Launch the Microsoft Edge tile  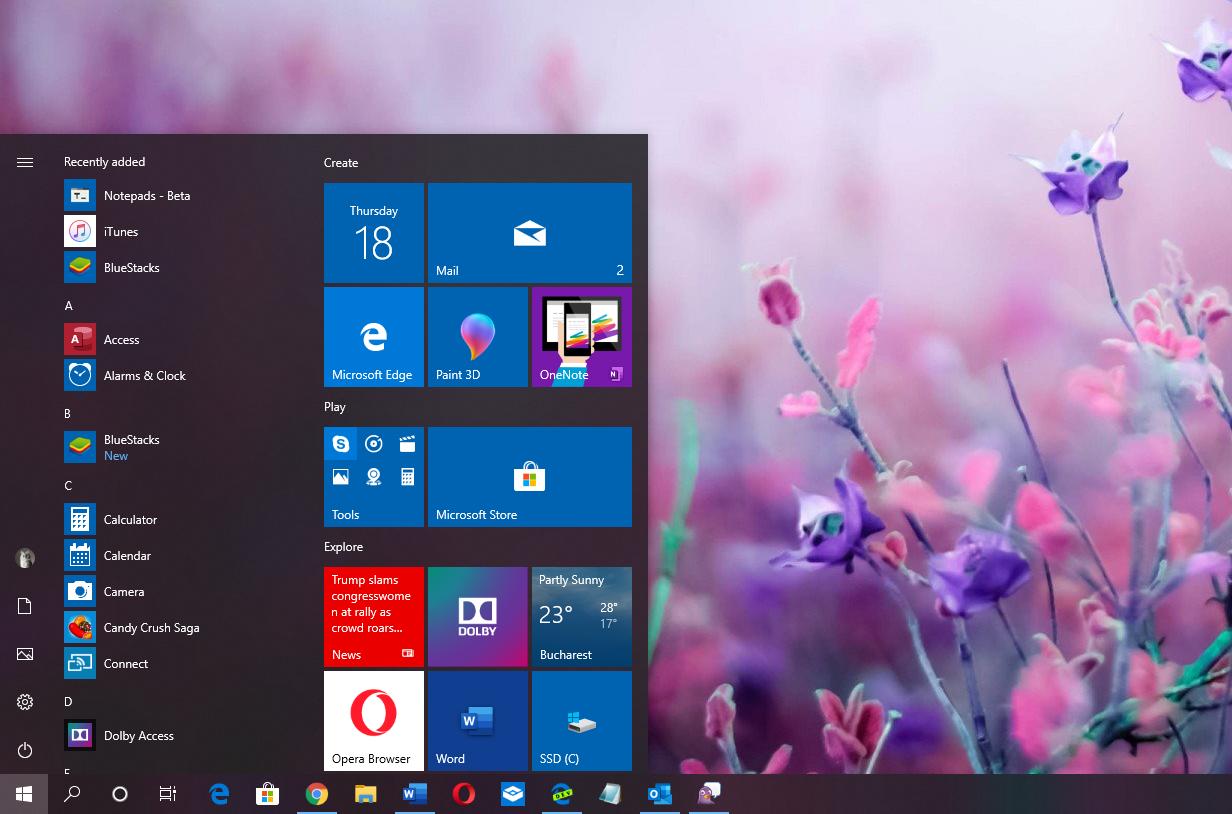[x=374, y=337]
